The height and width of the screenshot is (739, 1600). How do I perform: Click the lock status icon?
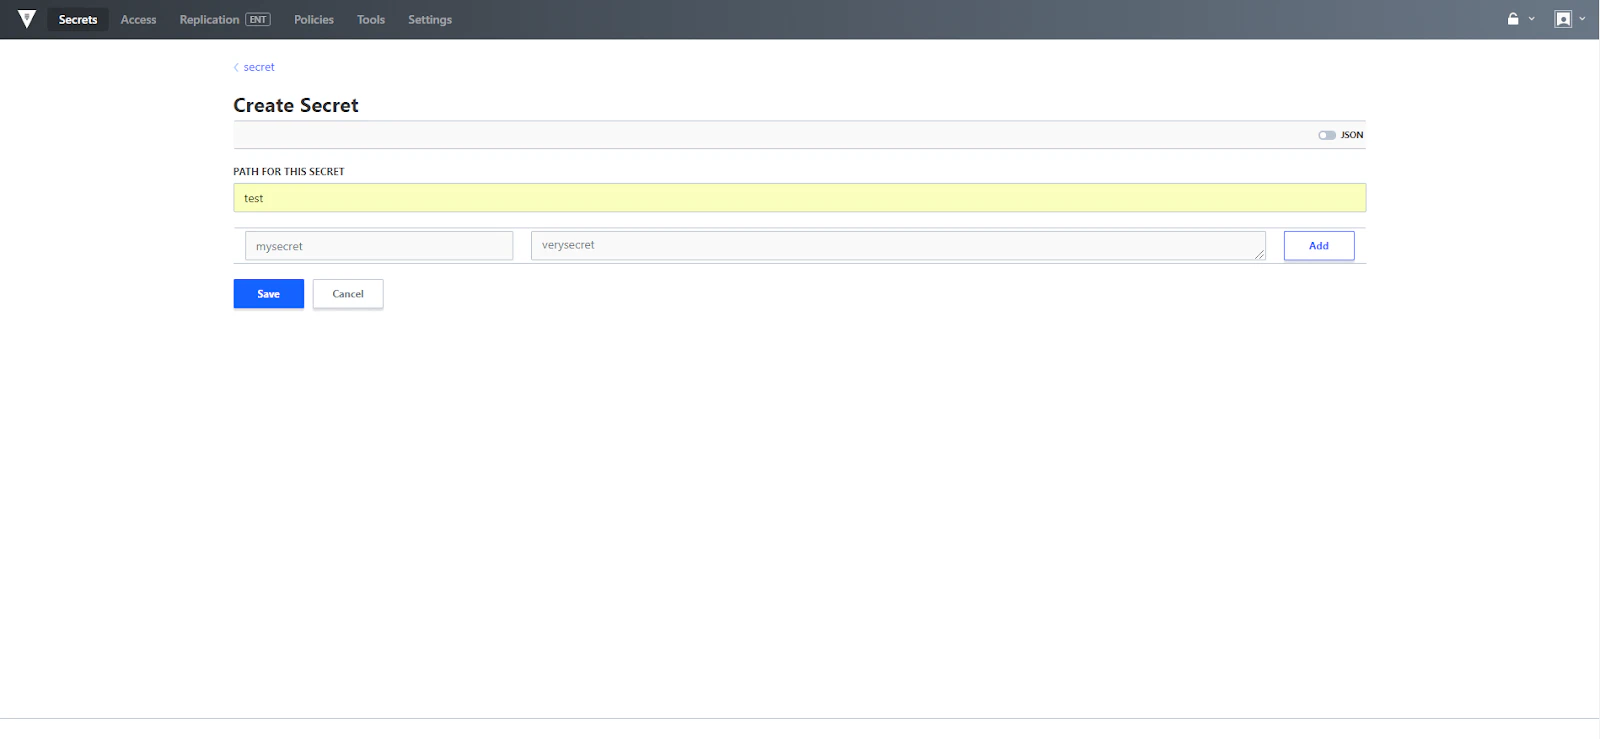pos(1513,19)
